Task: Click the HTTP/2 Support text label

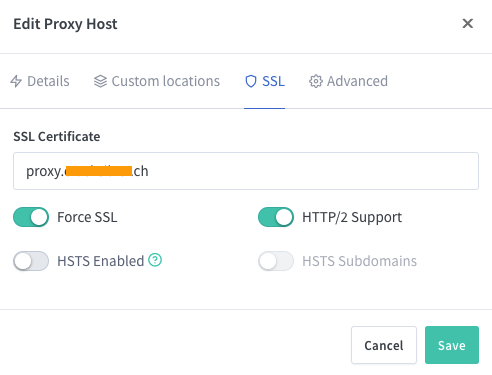Action: coord(352,217)
